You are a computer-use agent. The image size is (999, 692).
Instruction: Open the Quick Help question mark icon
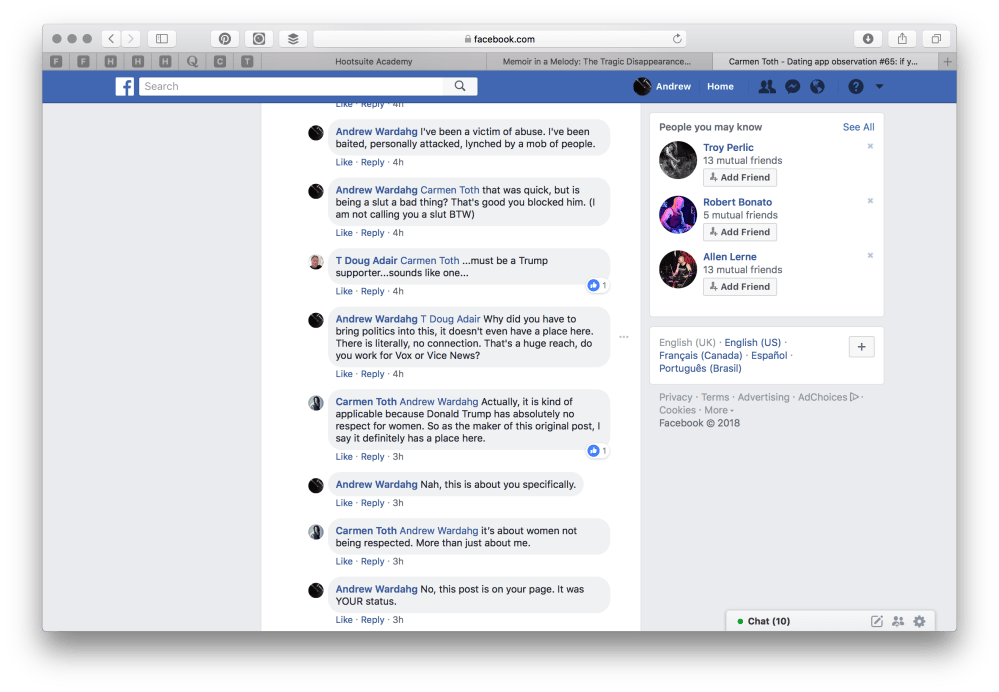[x=856, y=87]
